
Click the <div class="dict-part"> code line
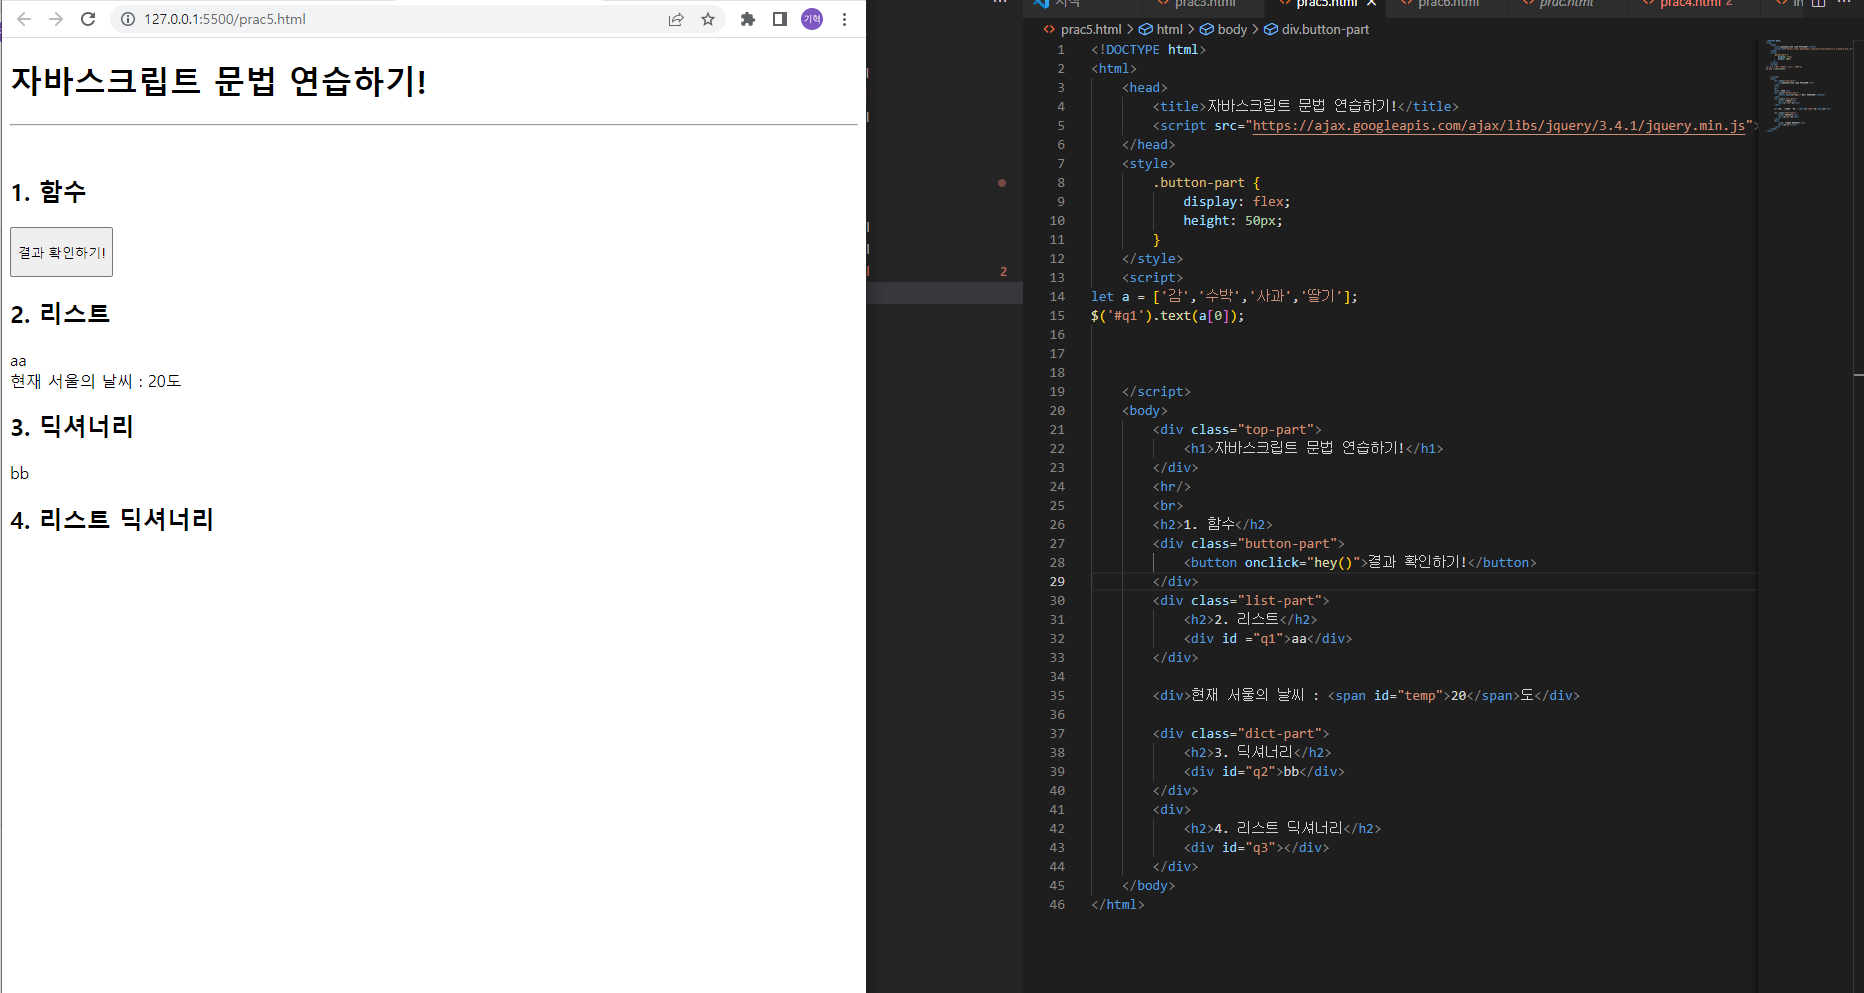tap(1241, 734)
